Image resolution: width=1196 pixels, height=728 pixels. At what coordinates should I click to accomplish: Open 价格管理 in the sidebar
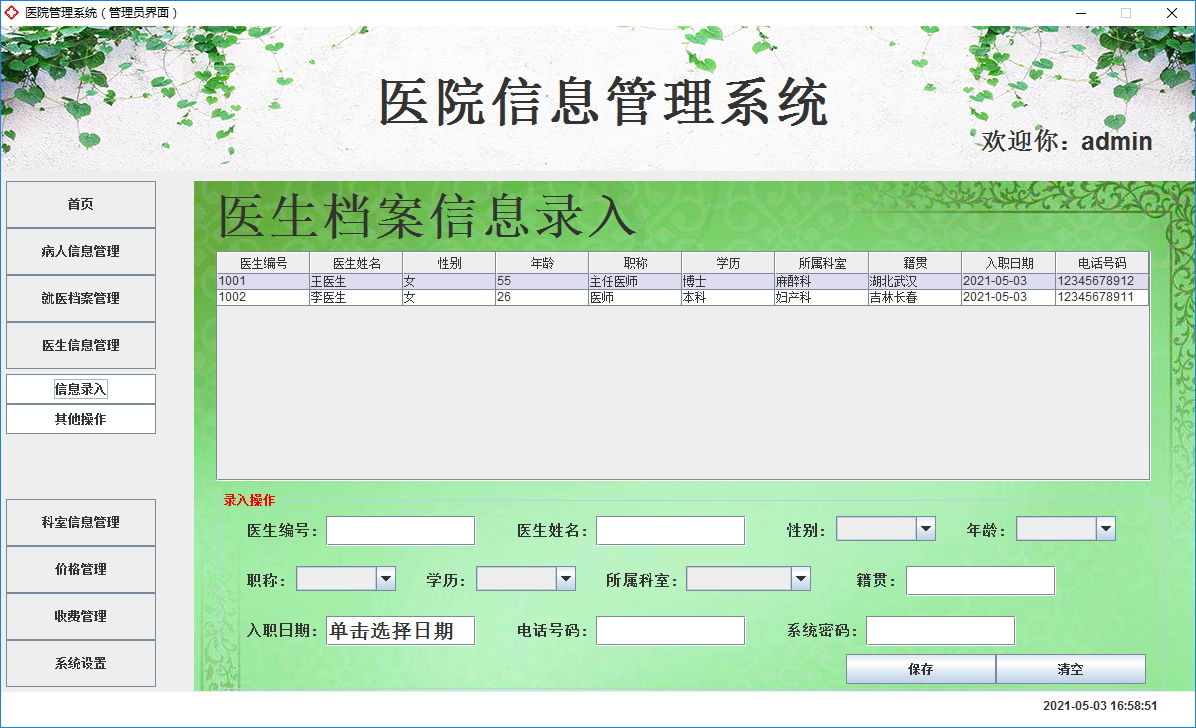pos(81,569)
